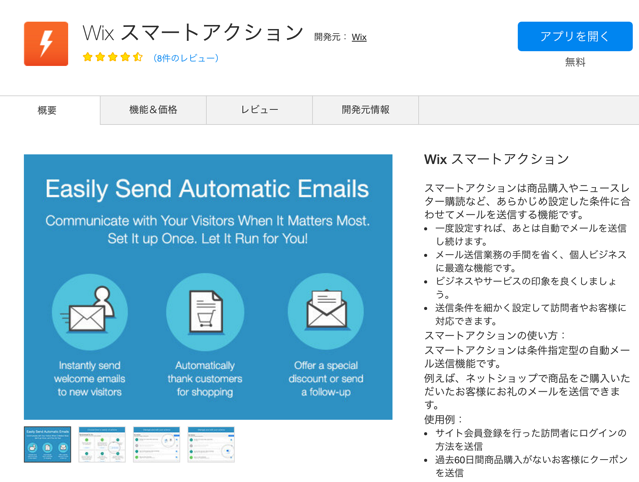639x482 pixels.
Task: Open the 開発元情報 tab
Action: pyautogui.click(x=366, y=110)
